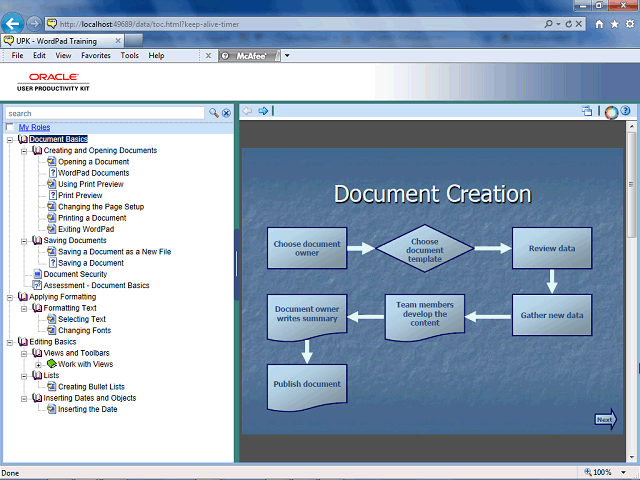Click the player pane forward arrow icon
The width and height of the screenshot is (640, 480).
263,111
